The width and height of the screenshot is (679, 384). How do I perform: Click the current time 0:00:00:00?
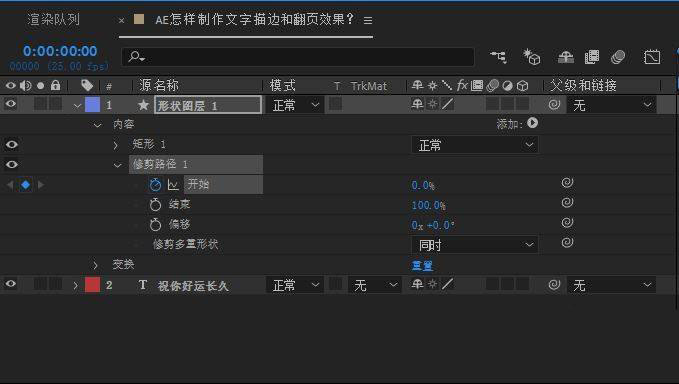coord(60,51)
